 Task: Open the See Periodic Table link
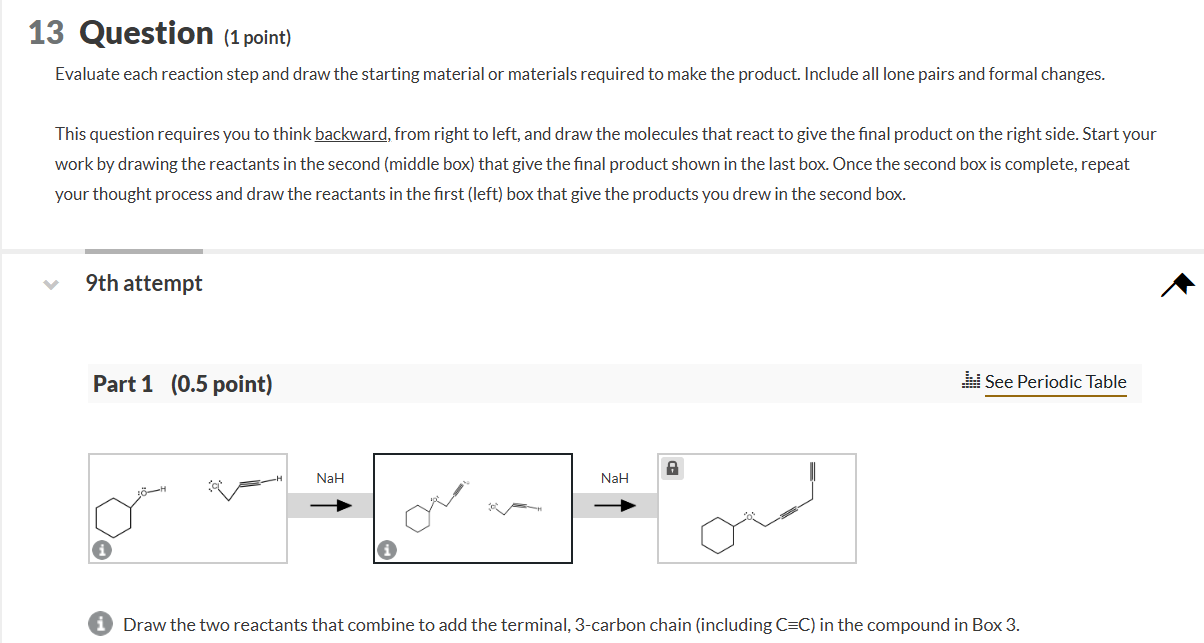pos(1056,382)
